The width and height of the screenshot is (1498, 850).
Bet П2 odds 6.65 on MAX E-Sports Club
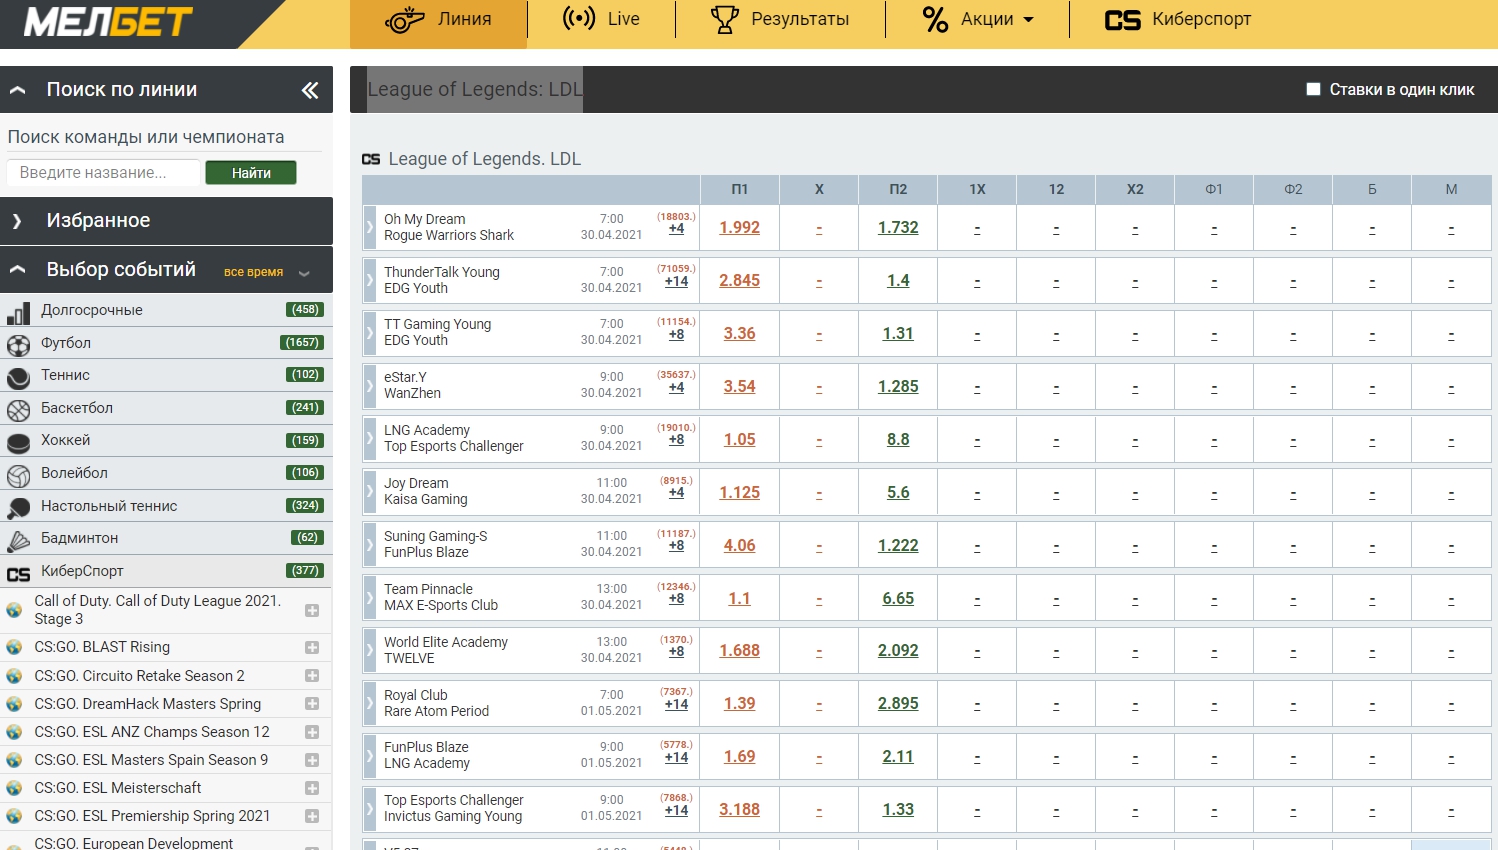point(898,599)
